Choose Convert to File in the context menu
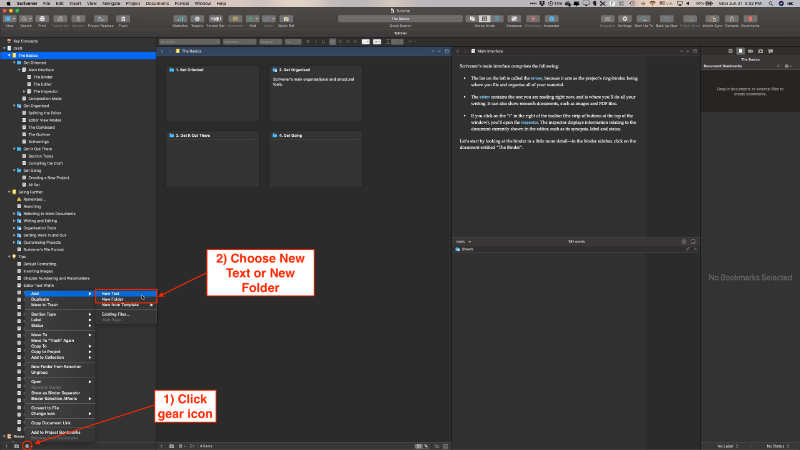This screenshot has width=800, height=450. click(x=60, y=408)
